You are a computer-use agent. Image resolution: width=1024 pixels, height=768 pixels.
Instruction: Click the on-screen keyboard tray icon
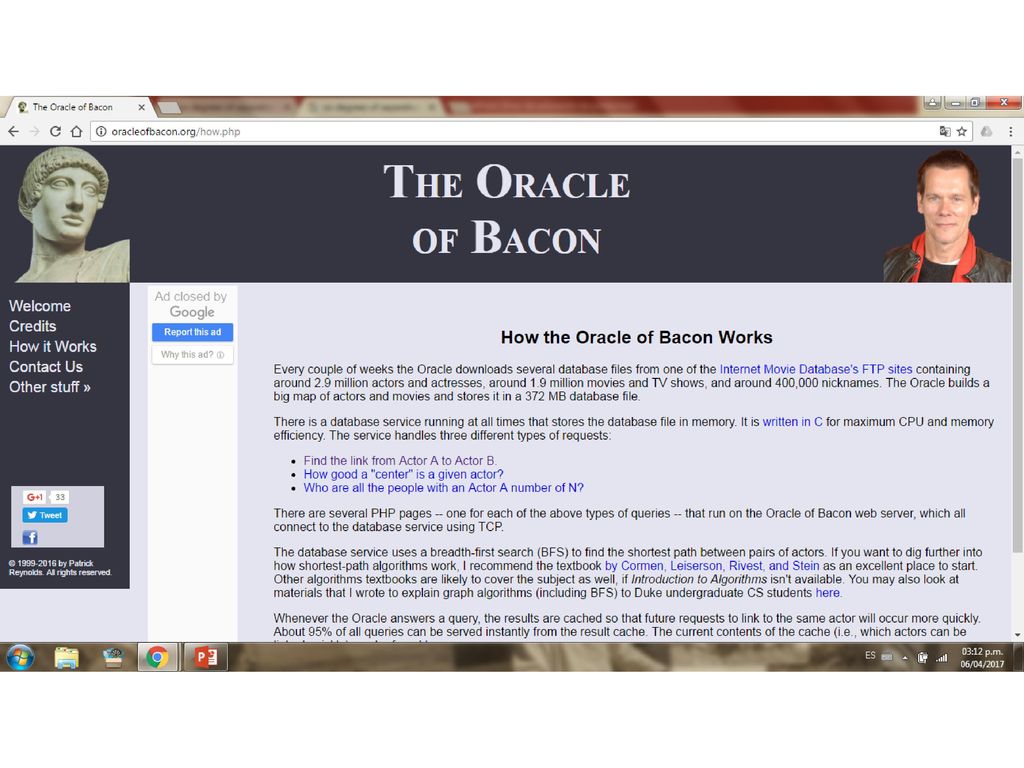(887, 657)
